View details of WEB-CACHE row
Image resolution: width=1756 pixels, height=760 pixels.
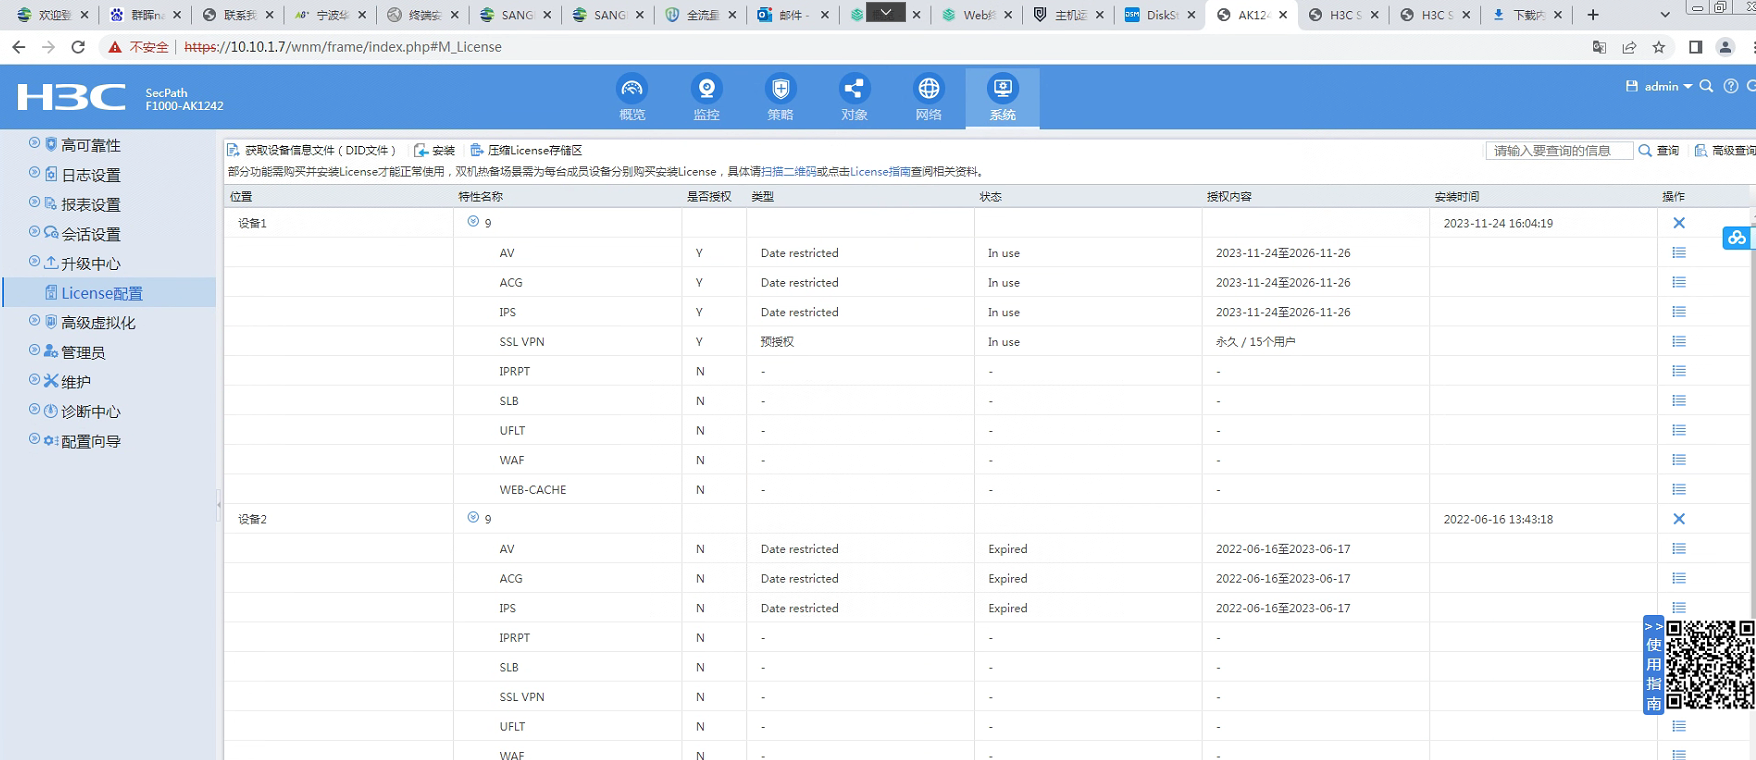pyautogui.click(x=1679, y=489)
